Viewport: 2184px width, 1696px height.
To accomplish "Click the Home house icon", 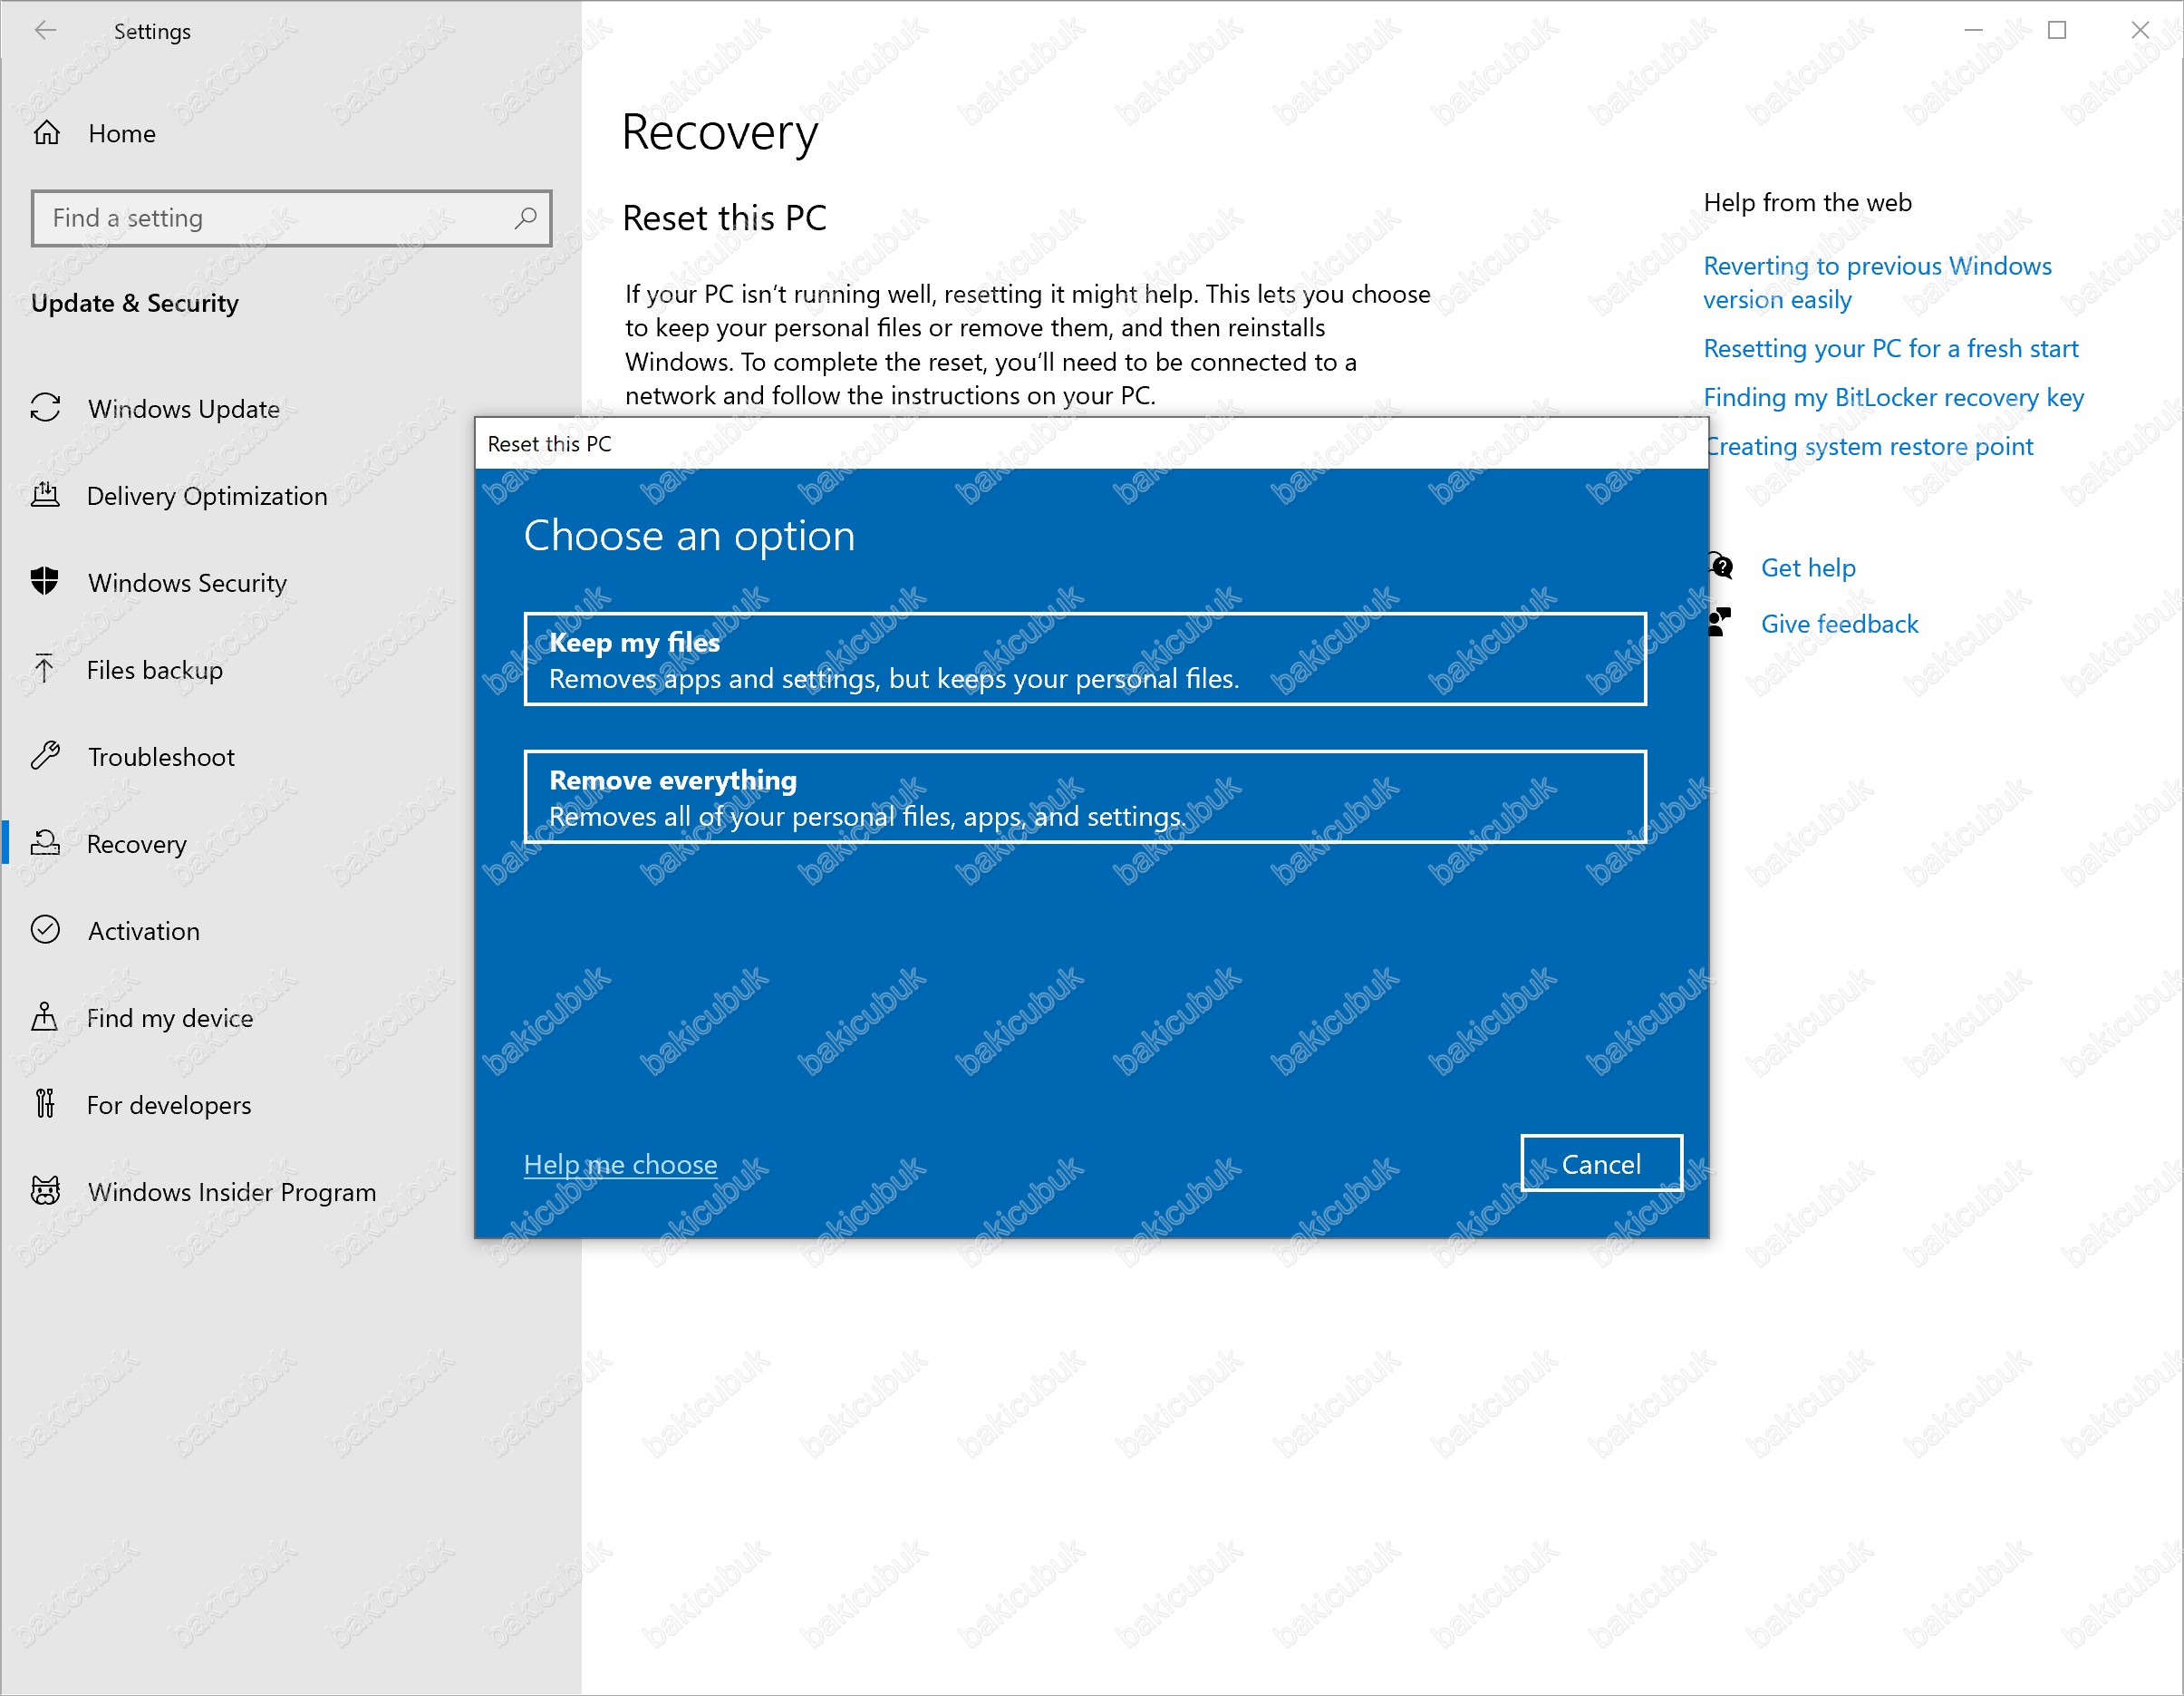I will [x=47, y=133].
